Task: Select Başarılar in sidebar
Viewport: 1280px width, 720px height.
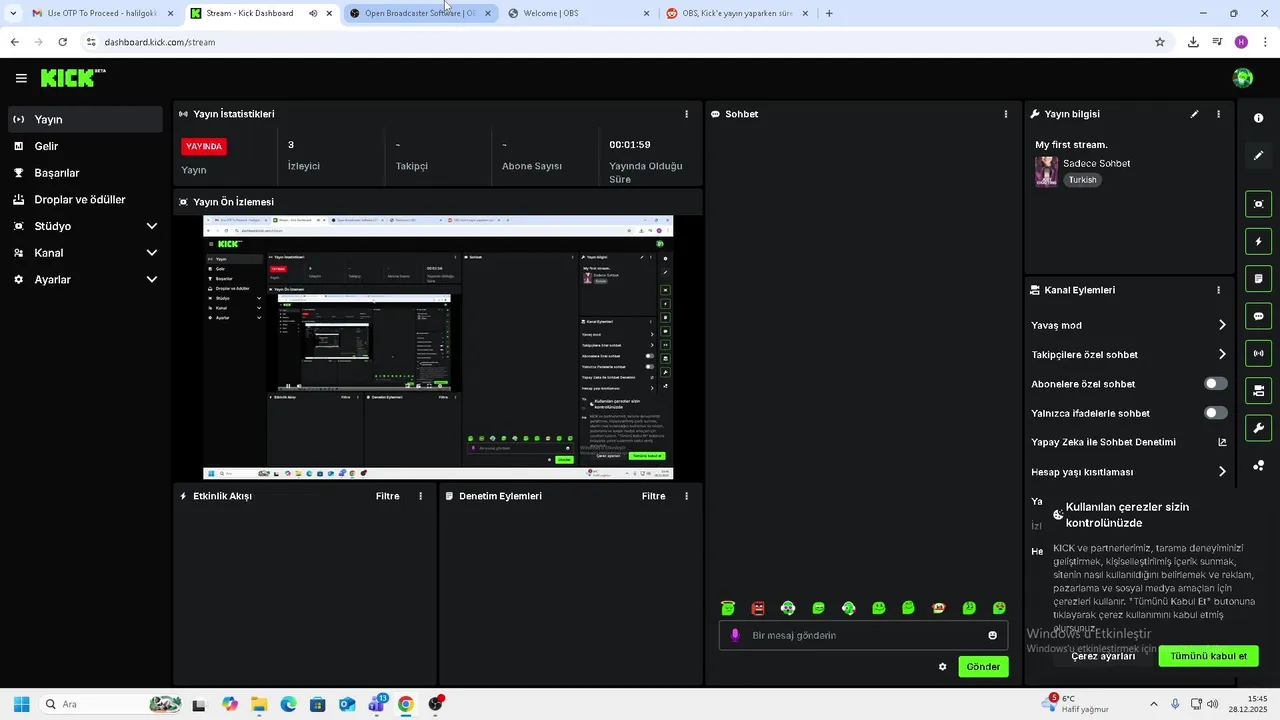Action: [x=85, y=173]
